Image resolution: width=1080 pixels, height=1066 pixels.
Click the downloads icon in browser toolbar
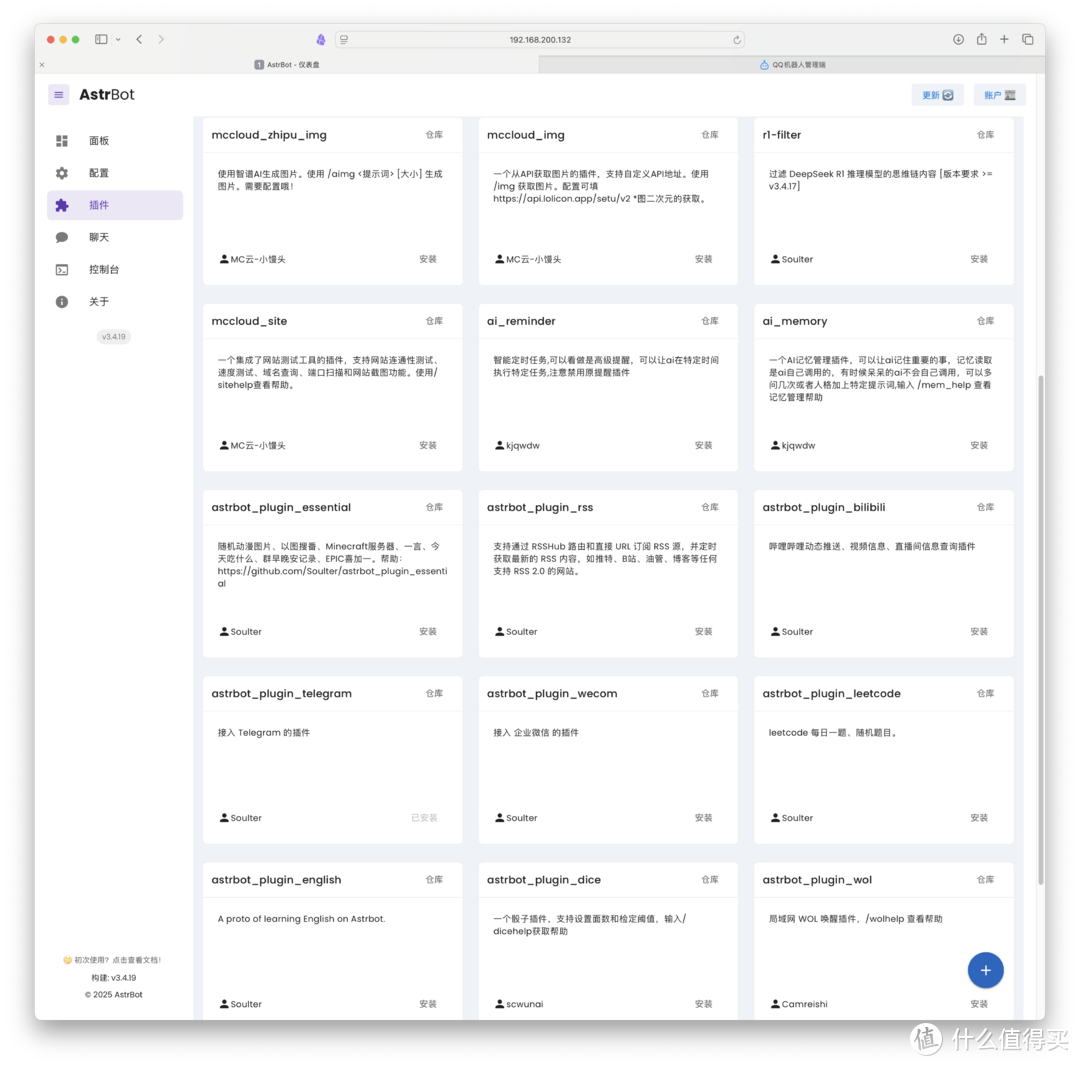click(x=957, y=39)
